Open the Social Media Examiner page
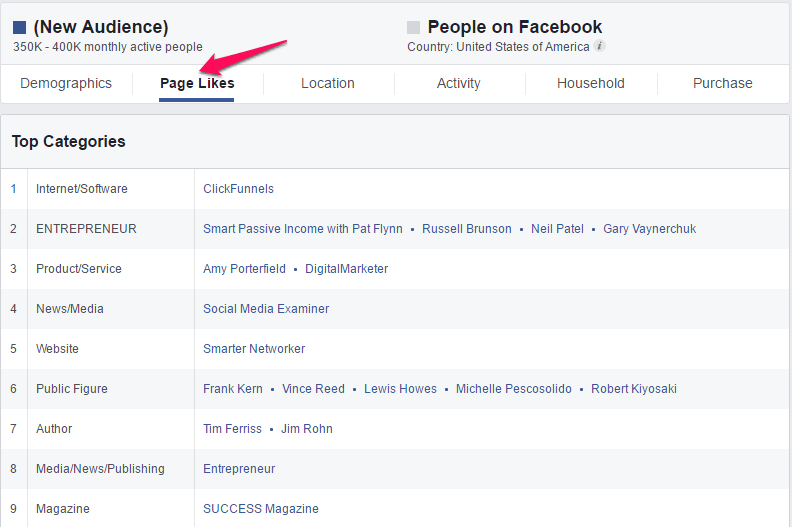 pyautogui.click(x=266, y=309)
